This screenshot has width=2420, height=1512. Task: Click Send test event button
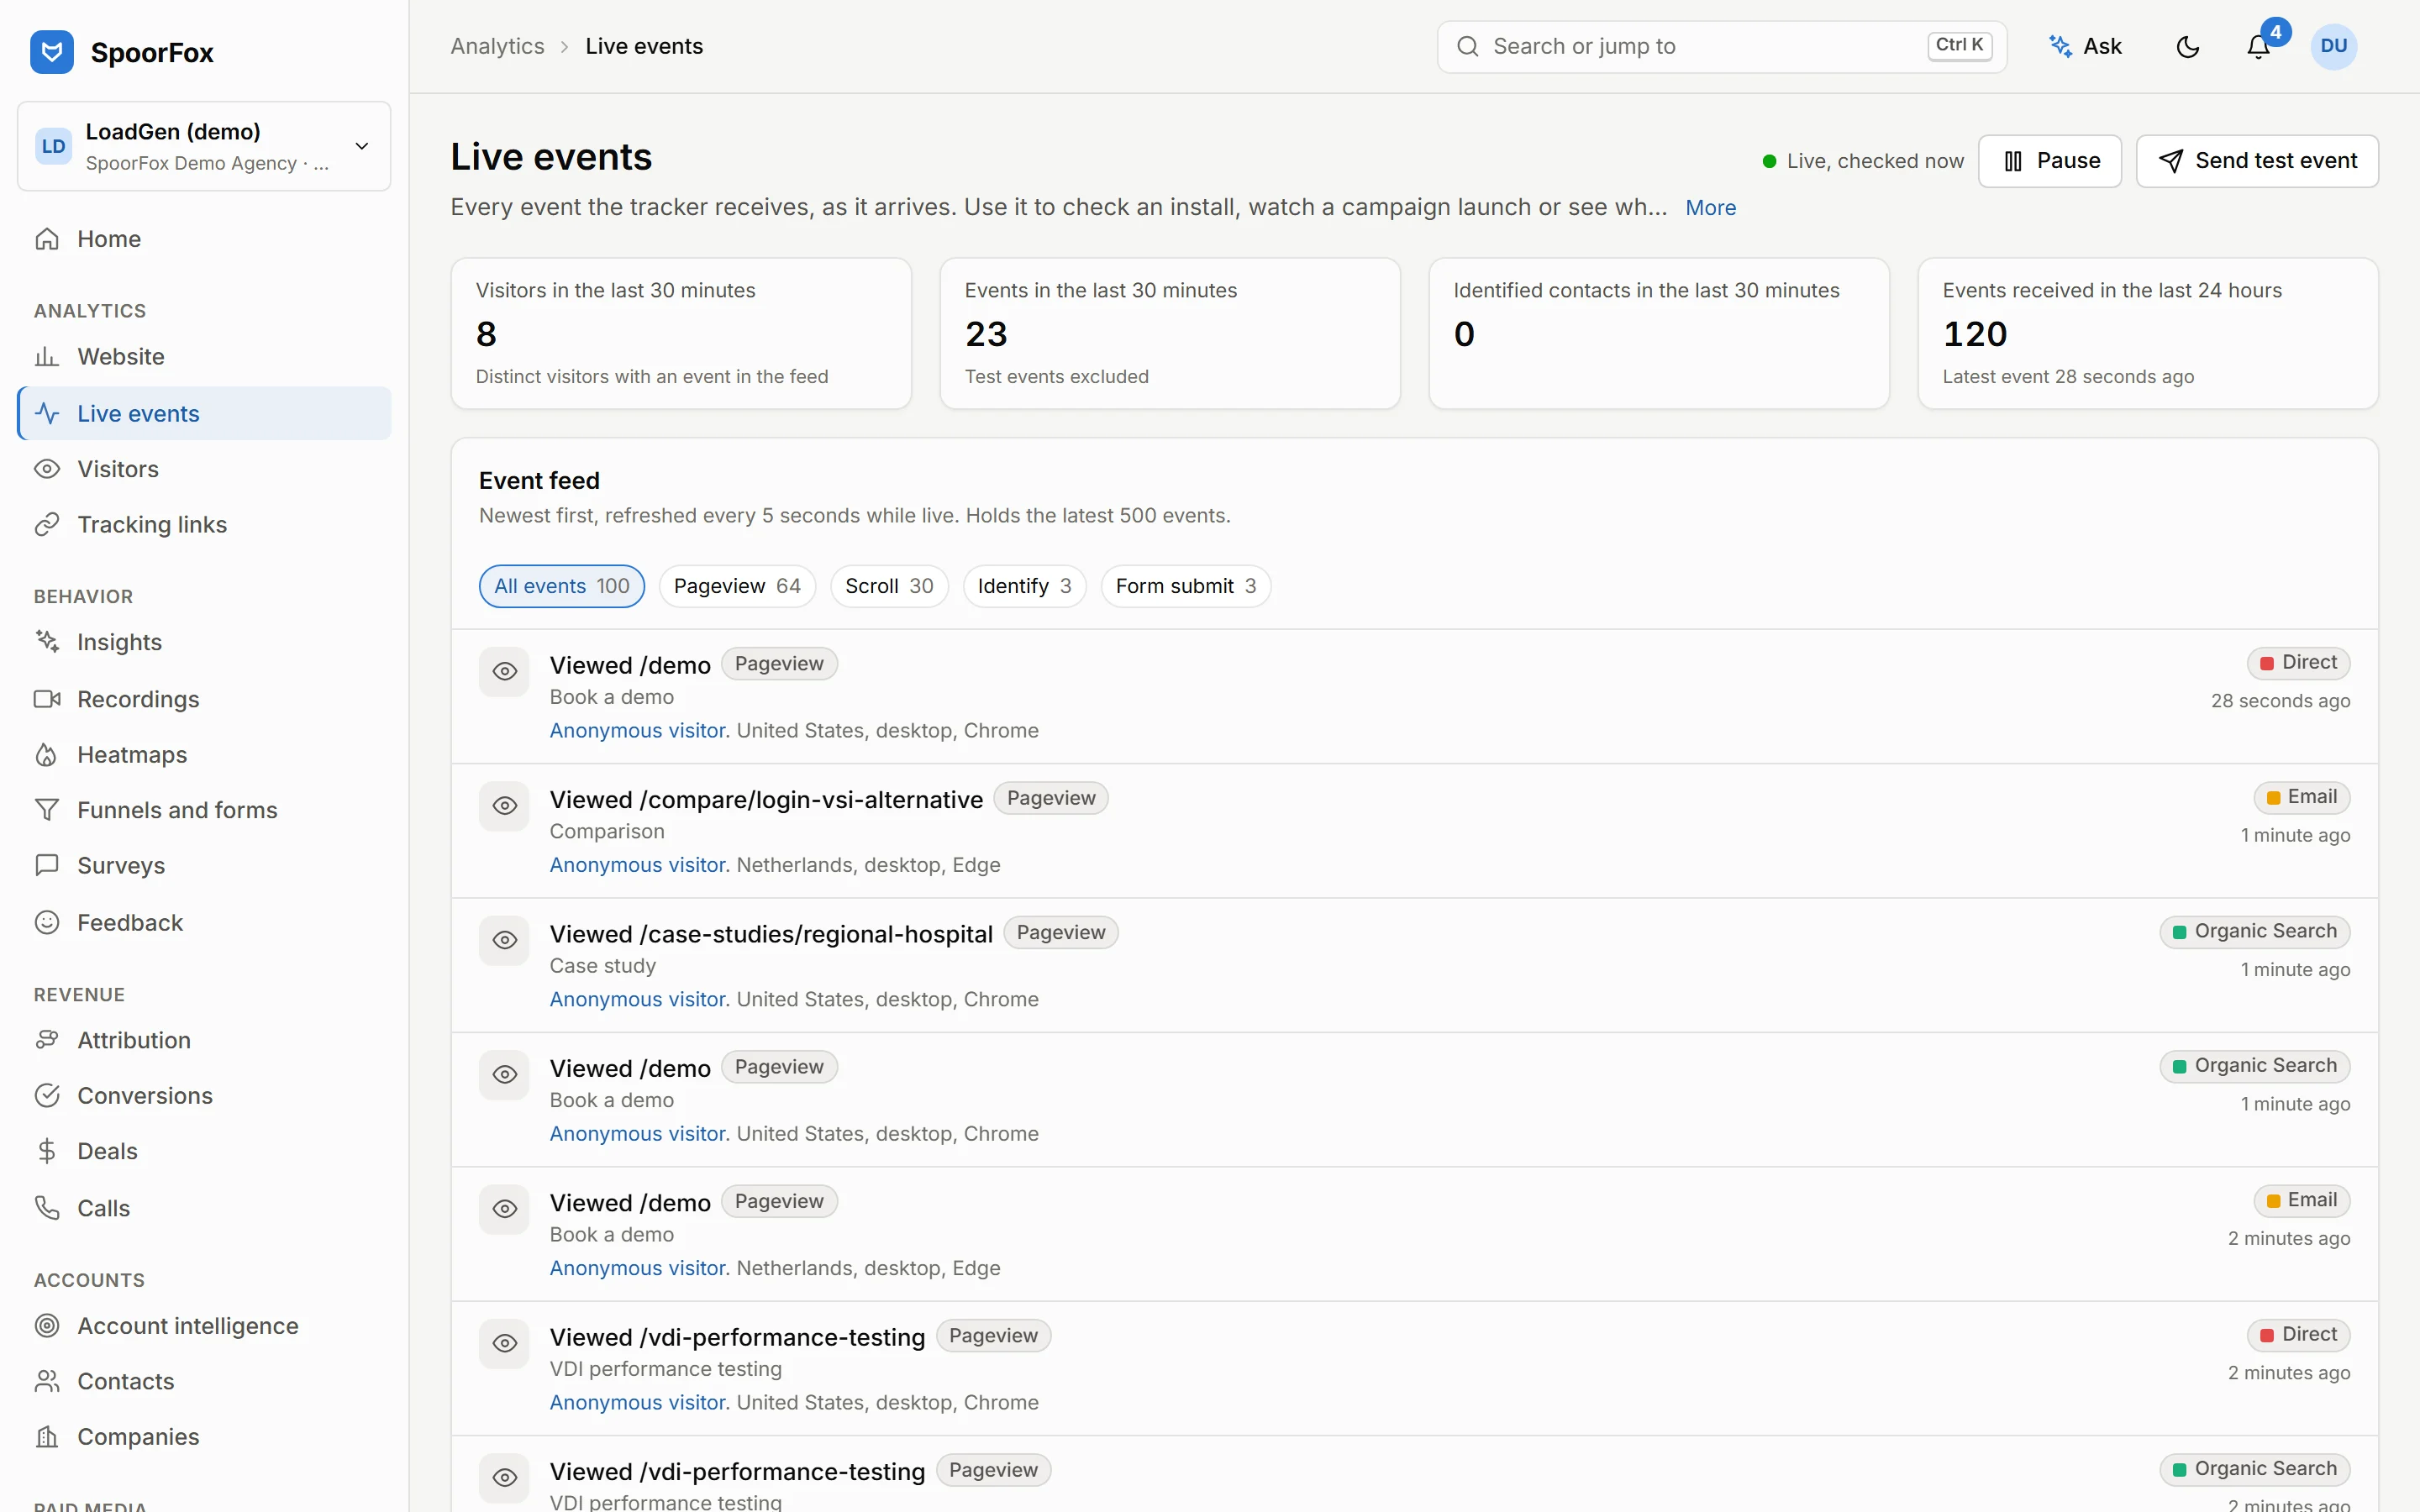pyautogui.click(x=2257, y=161)
